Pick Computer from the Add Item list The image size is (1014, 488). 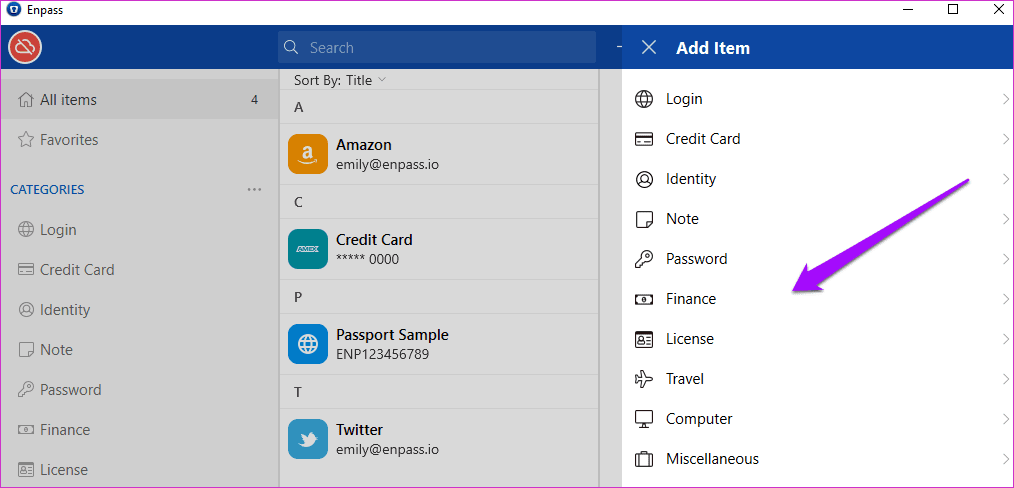tap(817, 419)
